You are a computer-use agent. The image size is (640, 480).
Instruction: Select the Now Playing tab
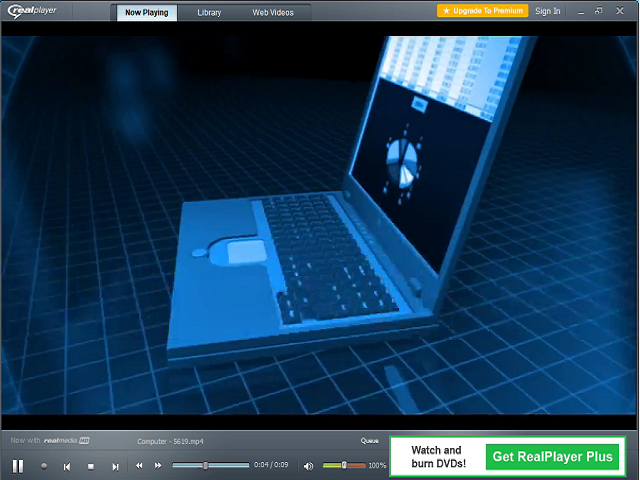point(147,13)
